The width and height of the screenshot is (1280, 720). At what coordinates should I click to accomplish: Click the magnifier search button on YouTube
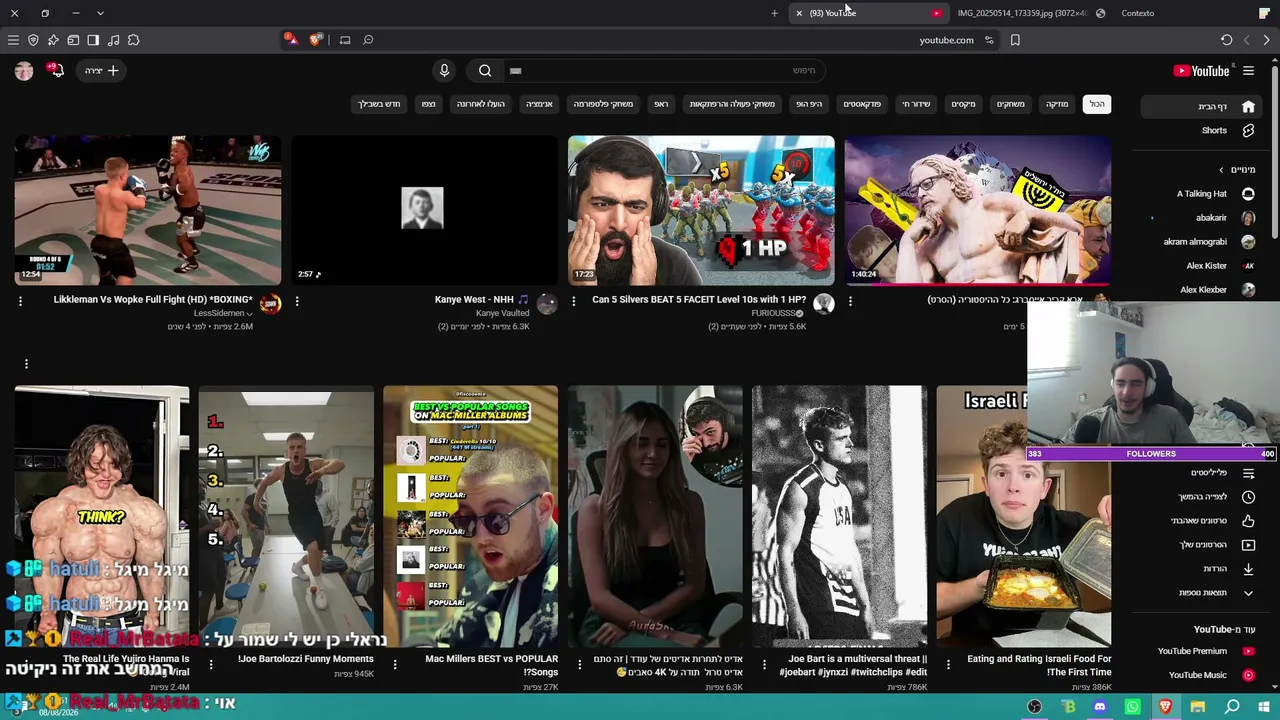click(x=485, y=70)
